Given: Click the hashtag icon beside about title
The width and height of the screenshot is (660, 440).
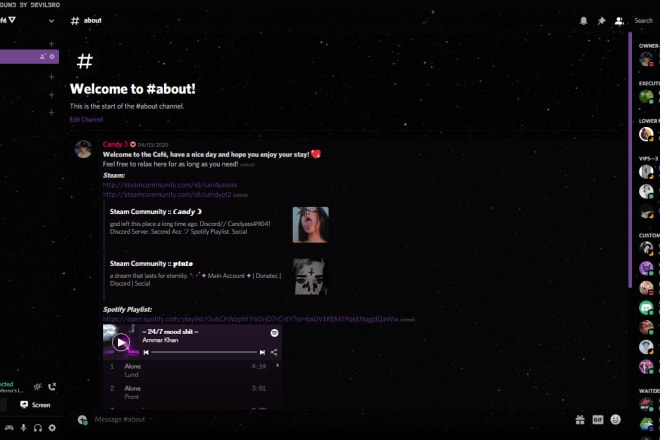Looking at the screenshot, I should (75, 21).
